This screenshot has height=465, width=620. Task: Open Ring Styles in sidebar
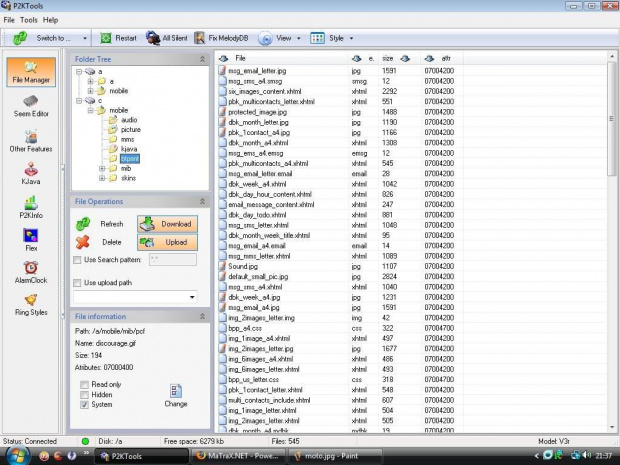(x=30, y=305)
